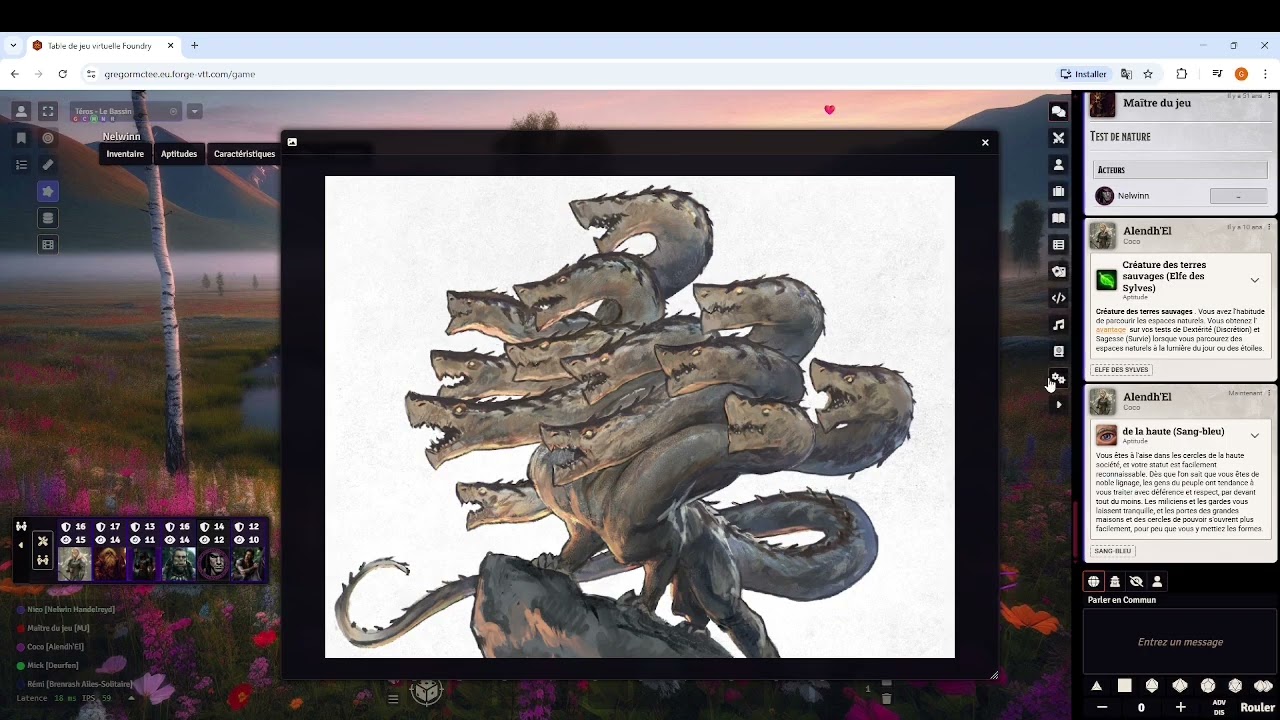Collapse the party bar left arrow
The height and width of the screenshot is (720, 1280).
tap(21, 545)
